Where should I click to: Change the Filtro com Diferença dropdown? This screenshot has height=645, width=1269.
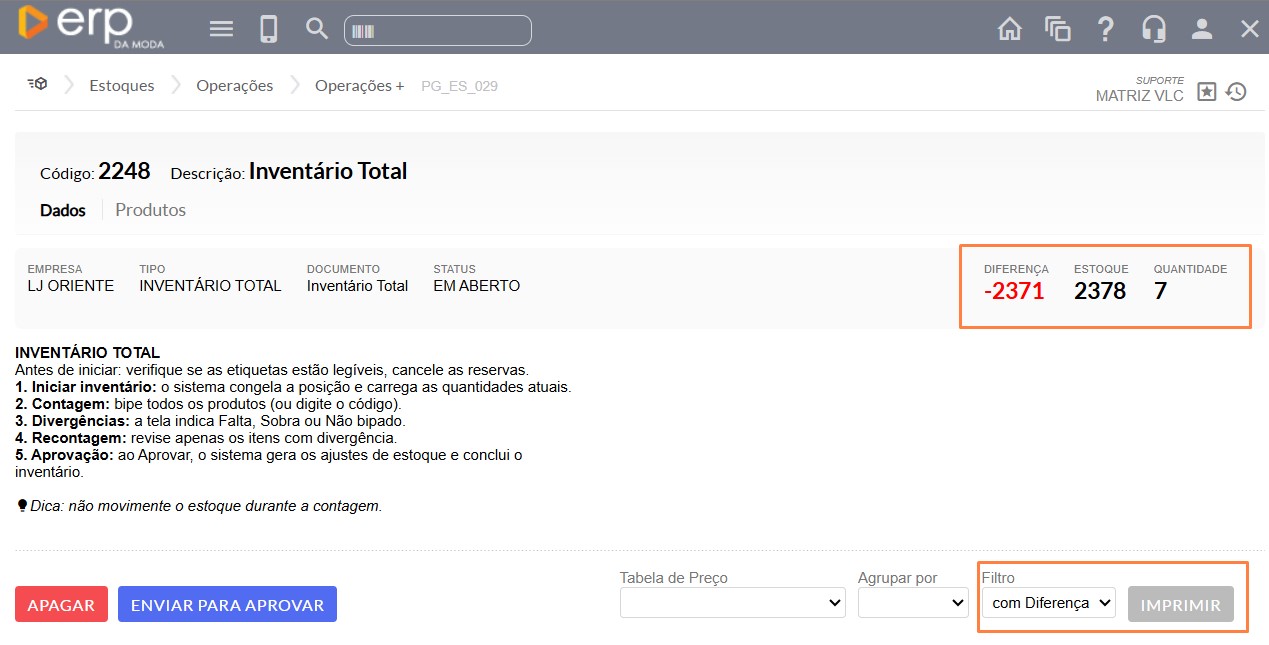1048,603
